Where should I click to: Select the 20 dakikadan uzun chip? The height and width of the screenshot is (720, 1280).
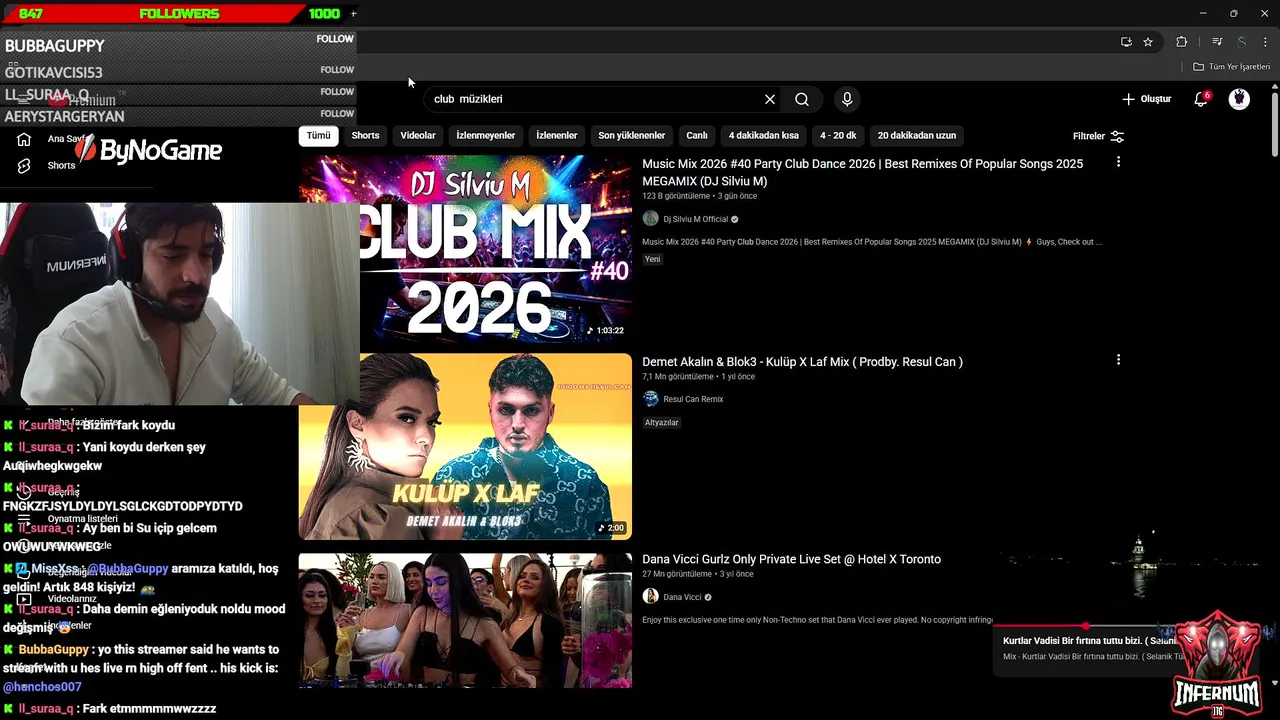pos(917,136)
